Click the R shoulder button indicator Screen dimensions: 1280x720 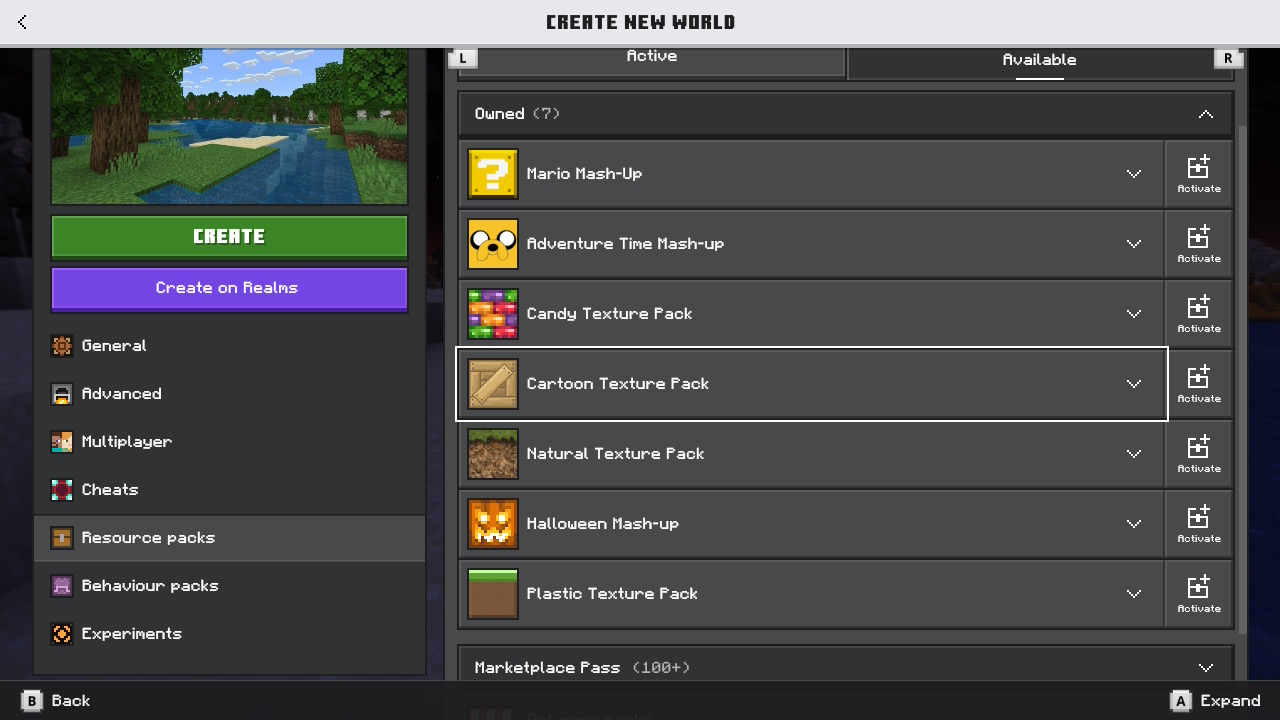point(1228,58)
